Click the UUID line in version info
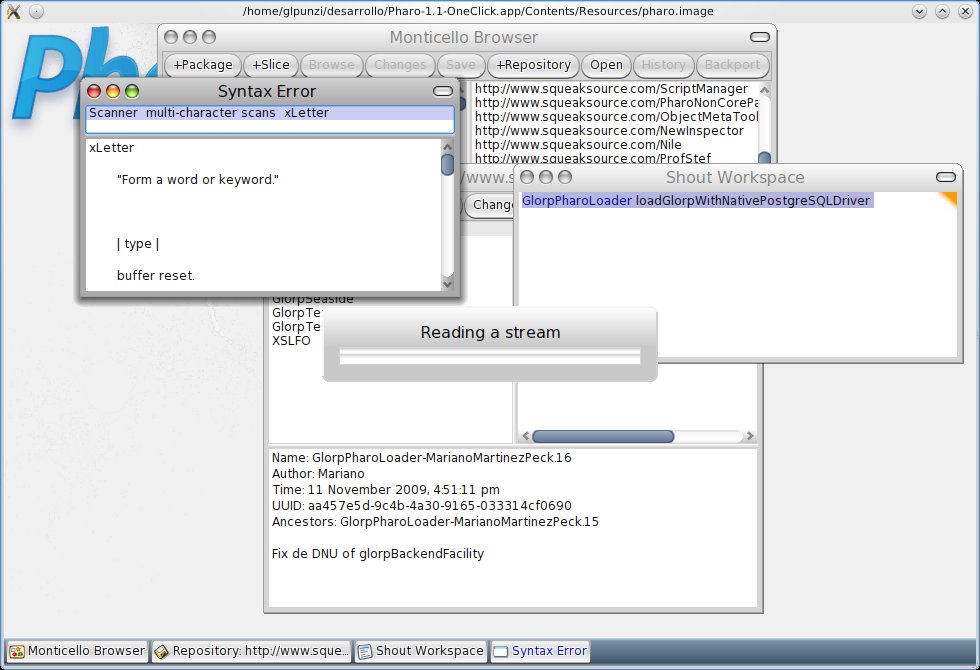The image size is (980, 670). point(421,506)
